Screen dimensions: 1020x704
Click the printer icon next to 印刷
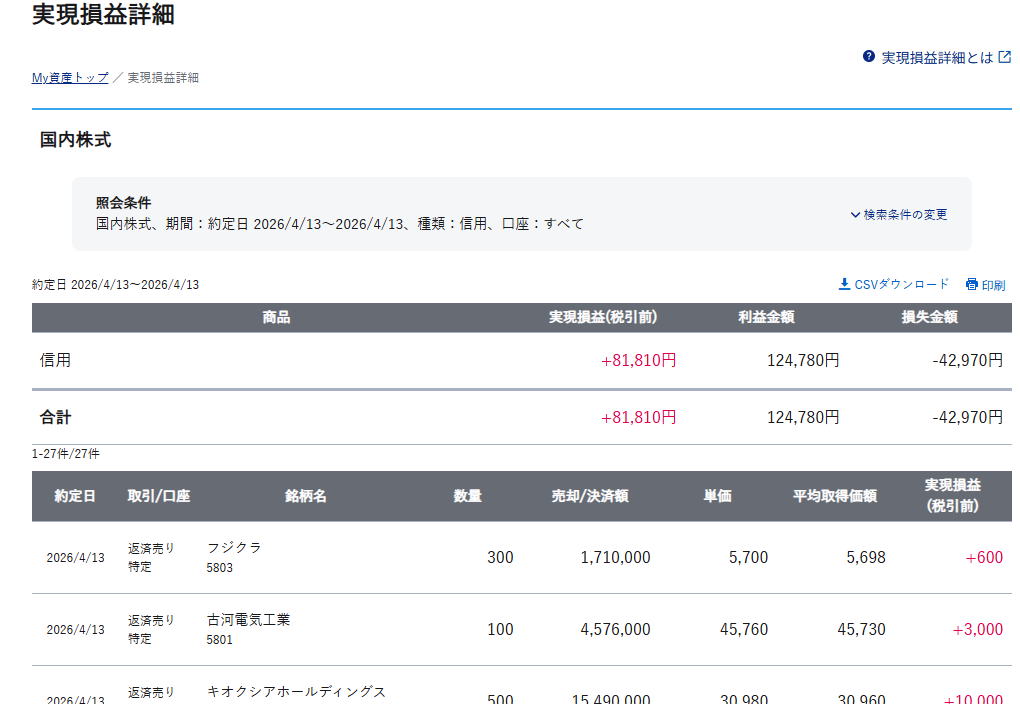coord(972,284)
